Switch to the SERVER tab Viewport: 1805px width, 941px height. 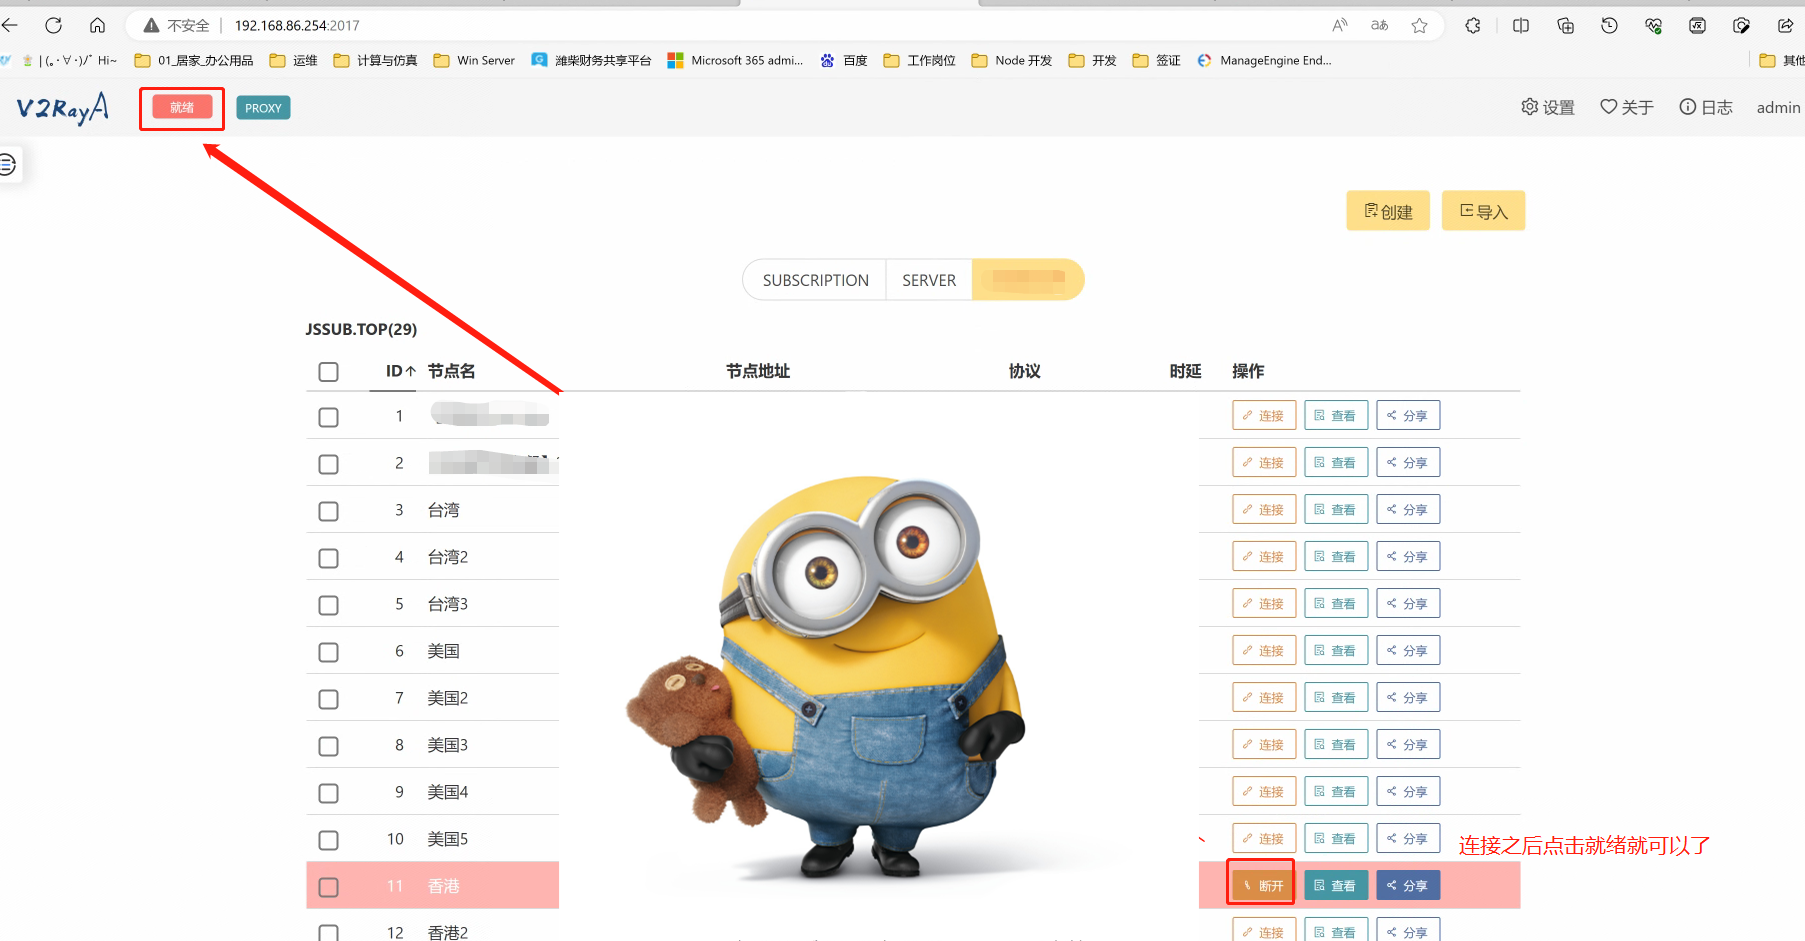(x=929, y=280)
